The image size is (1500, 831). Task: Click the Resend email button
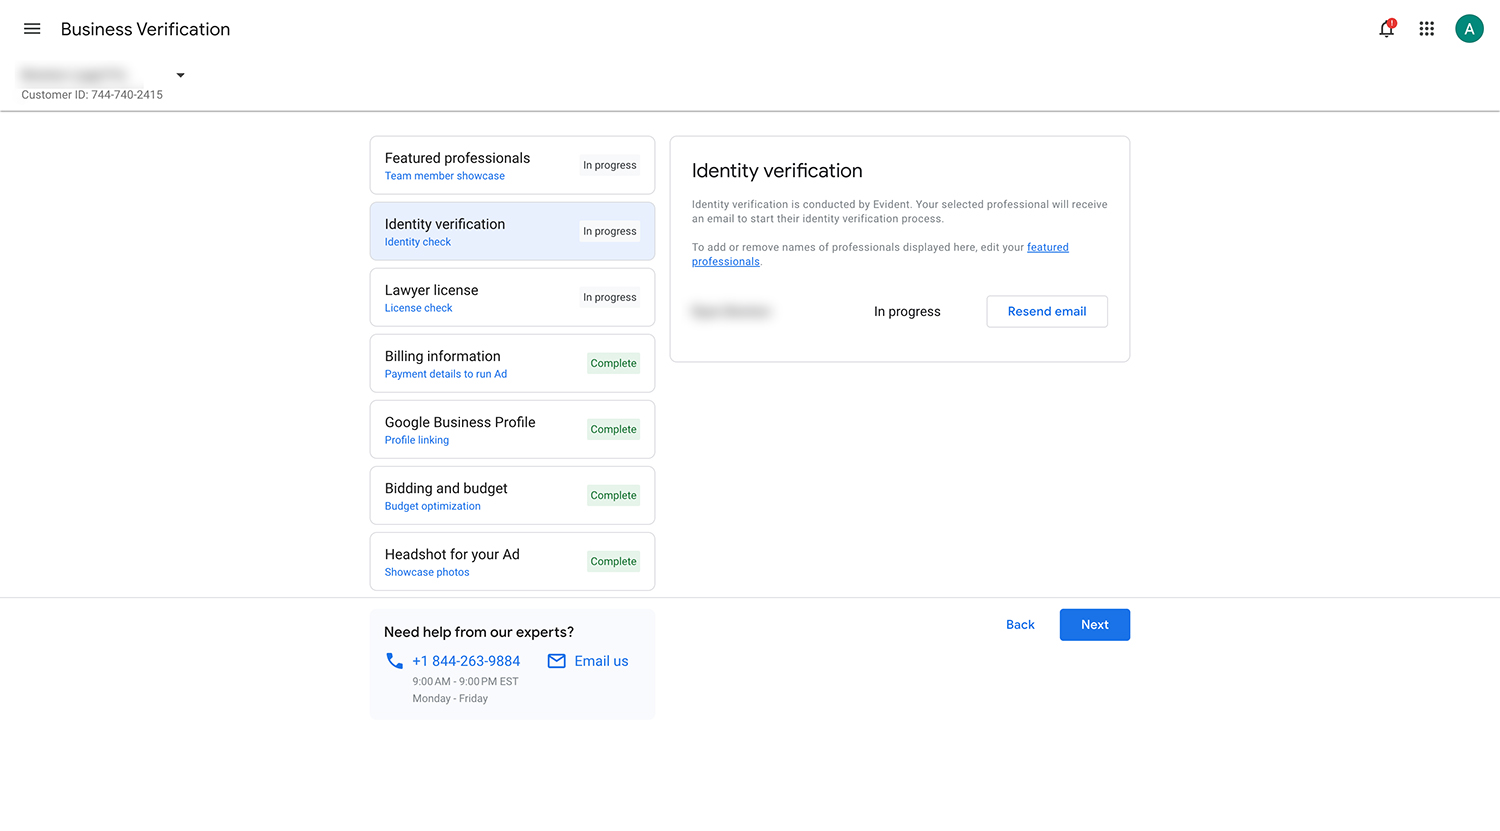(x=1046, y=311)
